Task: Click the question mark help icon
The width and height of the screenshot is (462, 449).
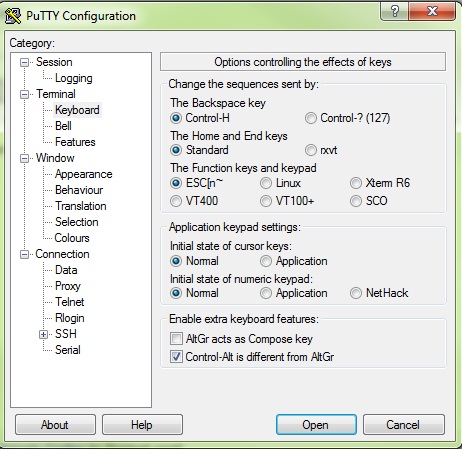Action: pyautogui.click(x=394, y=11)
